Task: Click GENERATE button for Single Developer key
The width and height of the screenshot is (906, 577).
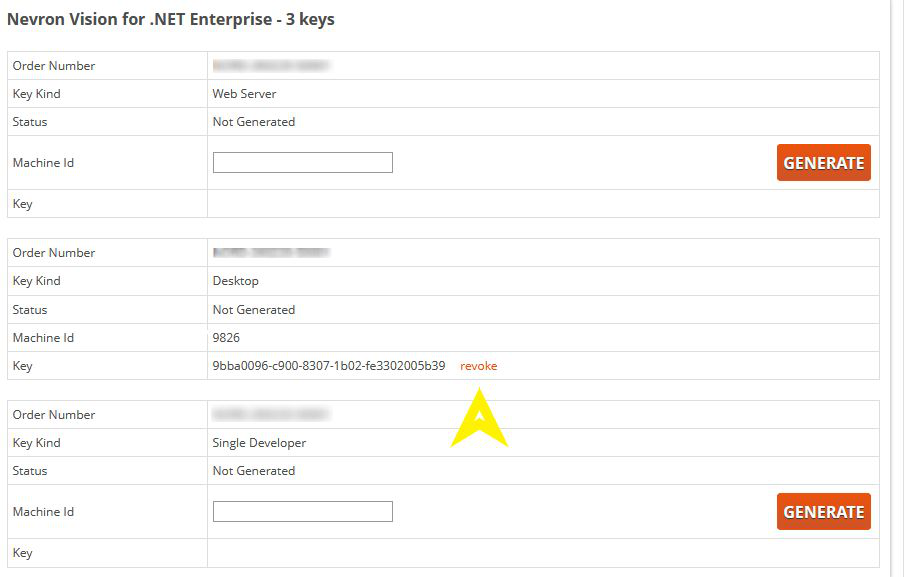Action: coord(823,512)
